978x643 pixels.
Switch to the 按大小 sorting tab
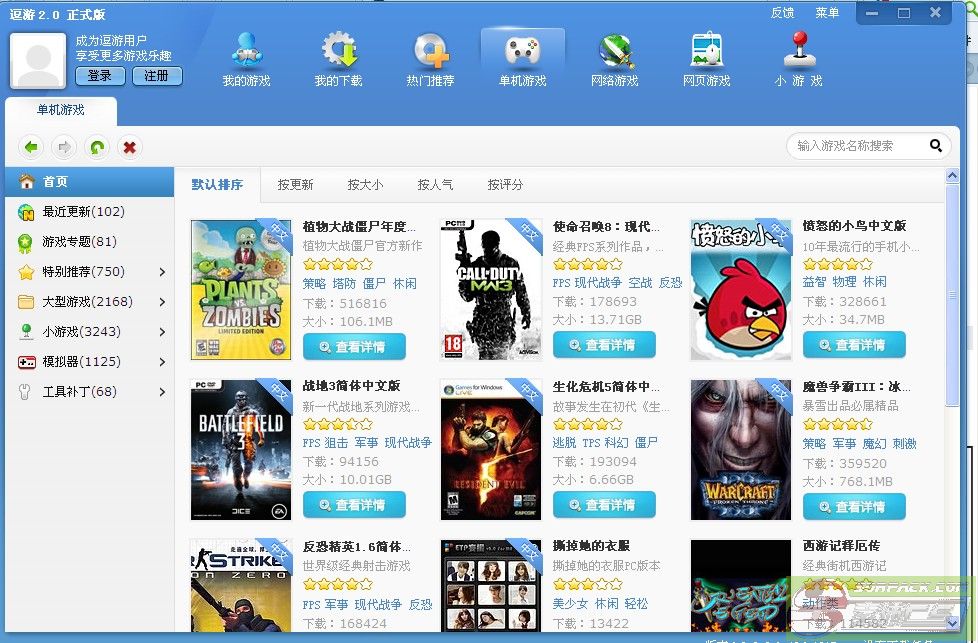click(365, 185)
